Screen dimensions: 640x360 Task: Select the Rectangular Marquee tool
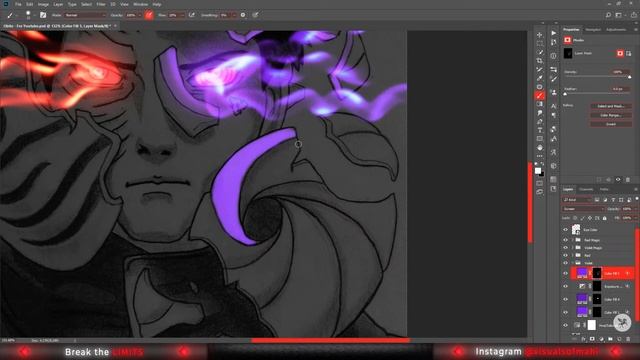pyautogui.click(x=540, y=44)
